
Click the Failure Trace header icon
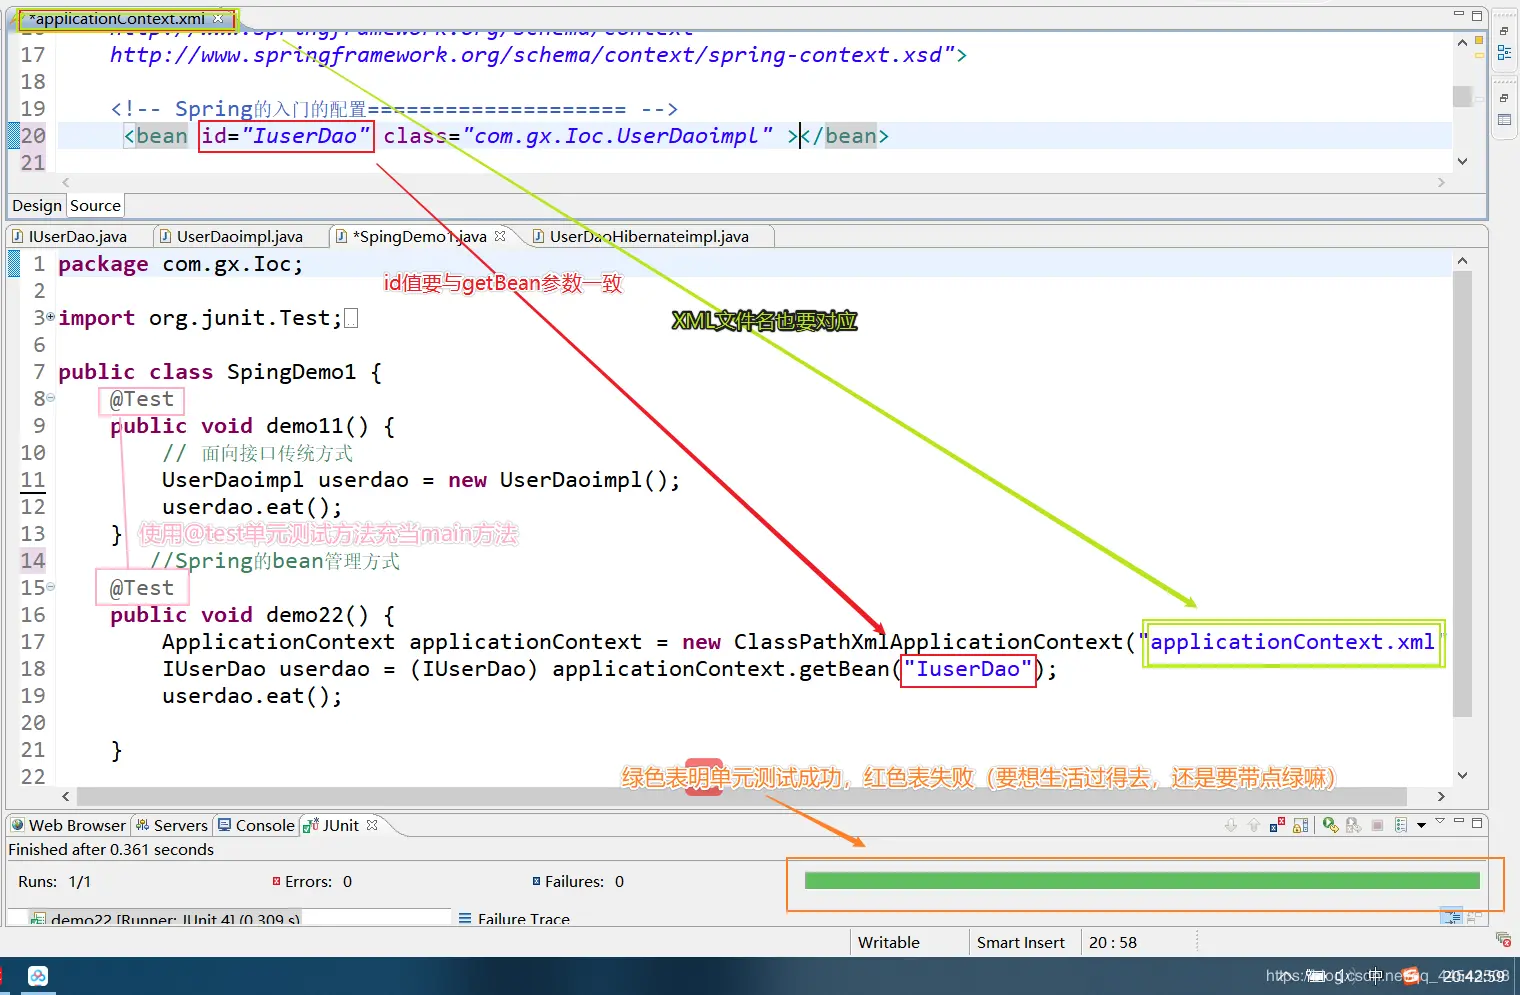[465, 918]
